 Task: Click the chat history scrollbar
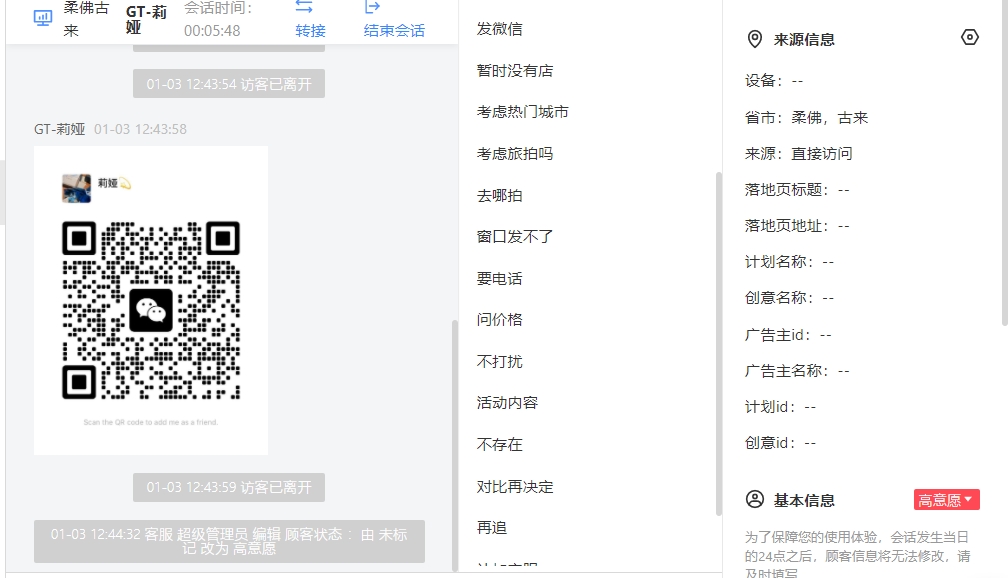(455, 445)
